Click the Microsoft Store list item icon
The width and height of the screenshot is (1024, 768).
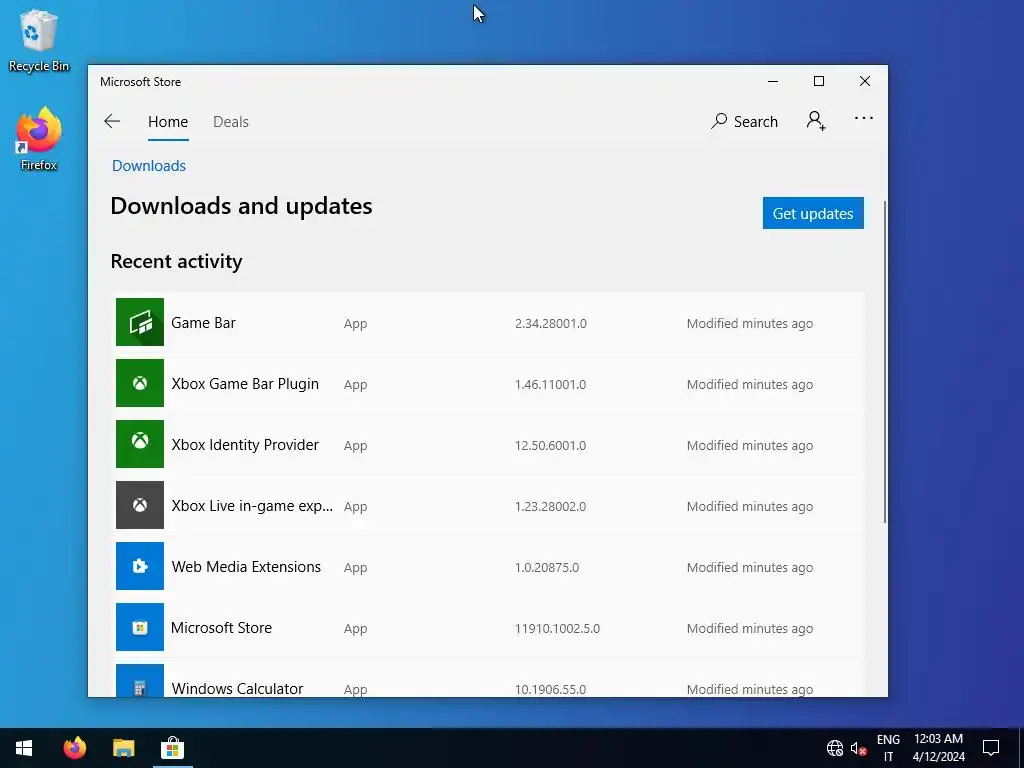point(140,627)
